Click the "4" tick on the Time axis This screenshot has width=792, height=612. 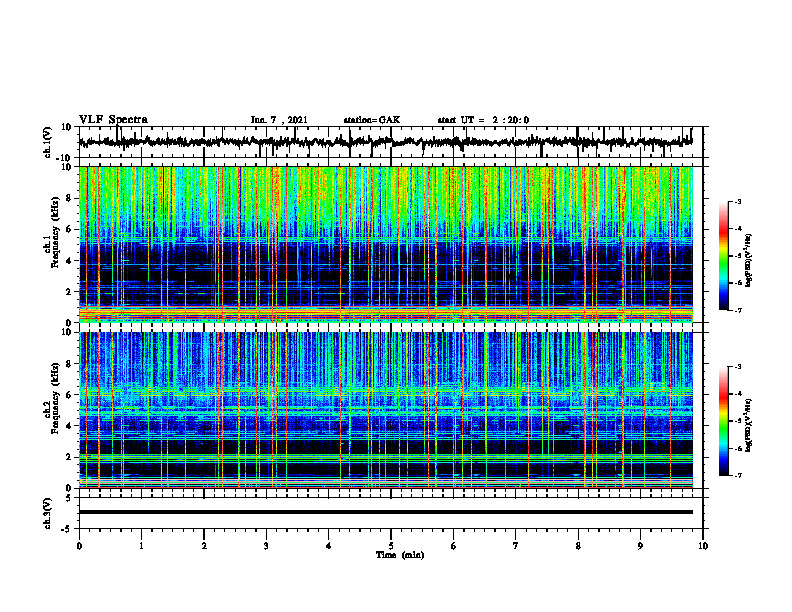(x=329, y=546)
